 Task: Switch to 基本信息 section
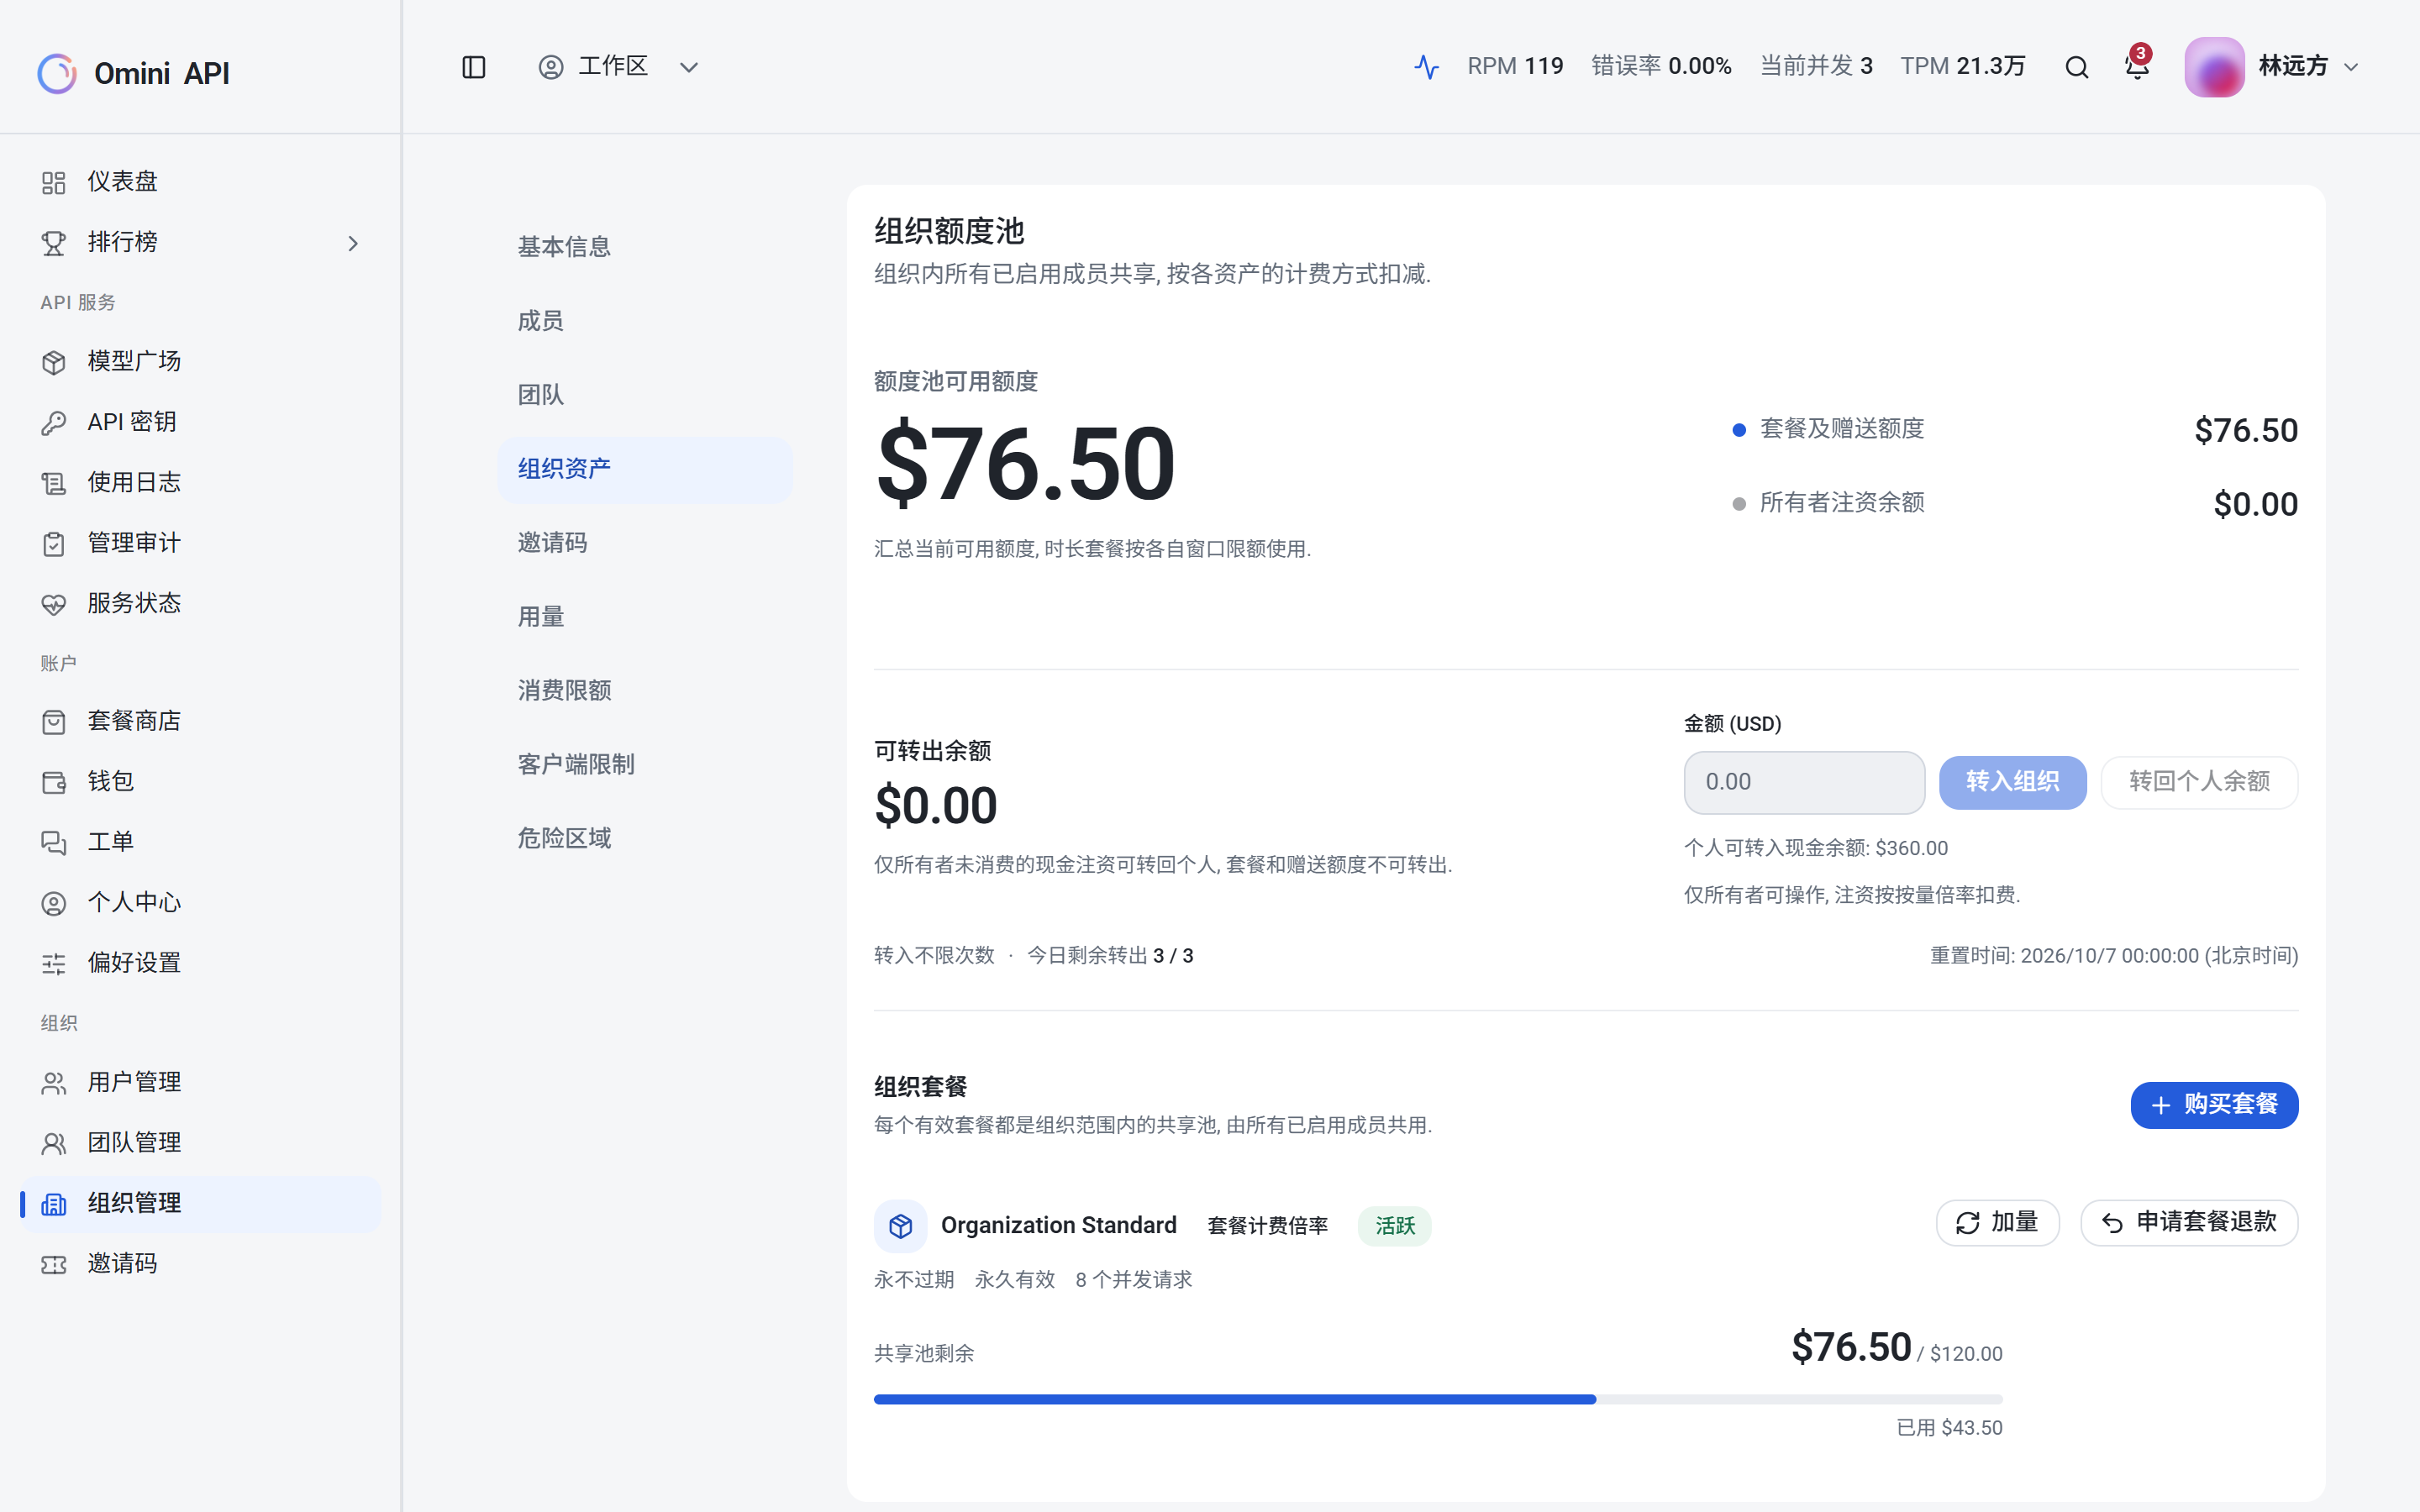[645, 247]
